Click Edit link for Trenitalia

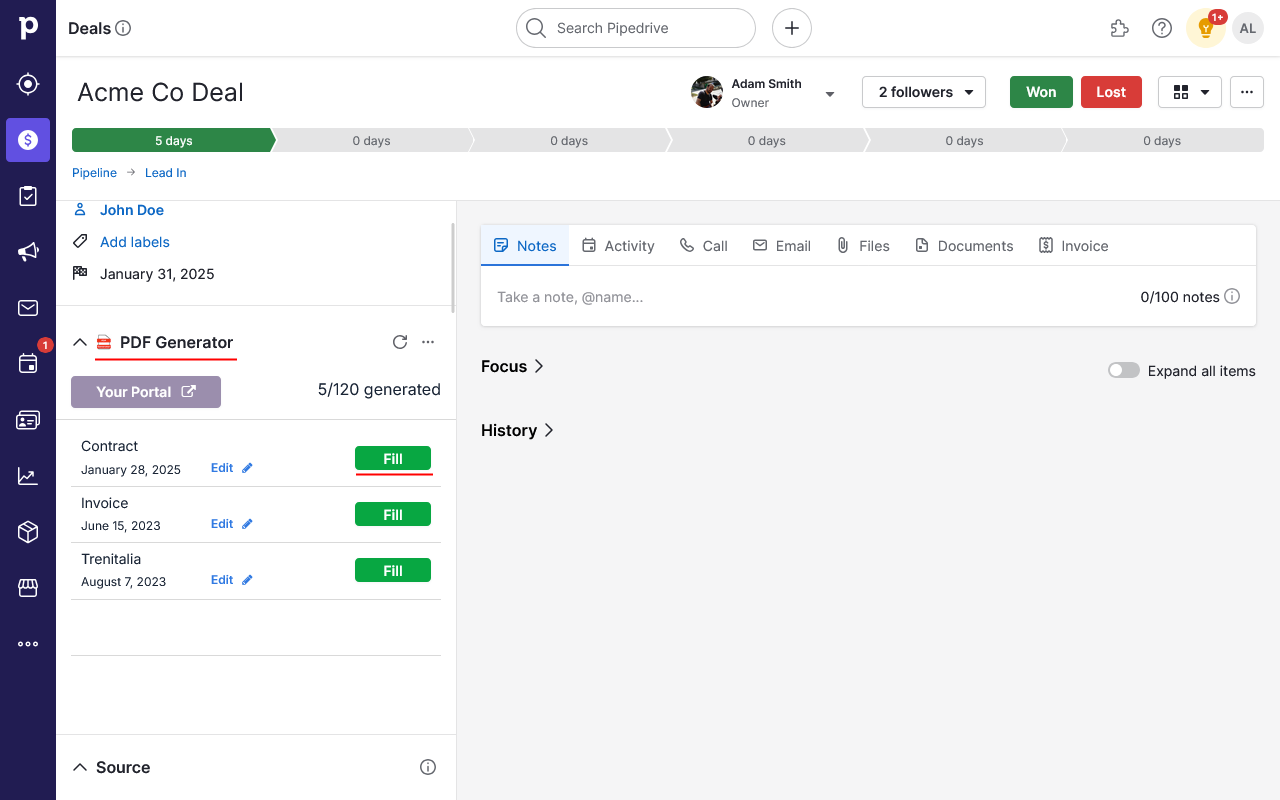click(x=222, y=580)
